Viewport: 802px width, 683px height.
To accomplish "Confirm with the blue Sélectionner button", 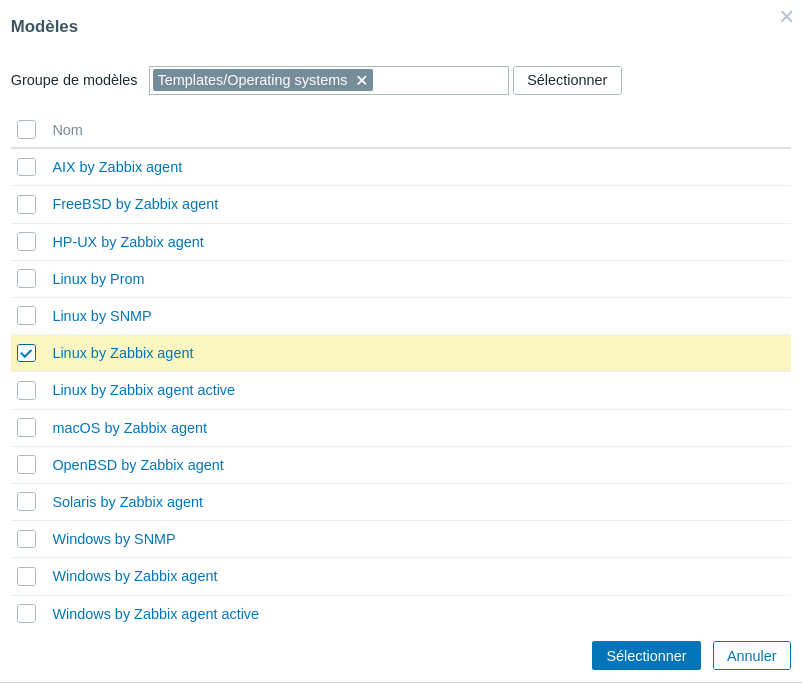I will pyautogui.click(x=646, y=656).
